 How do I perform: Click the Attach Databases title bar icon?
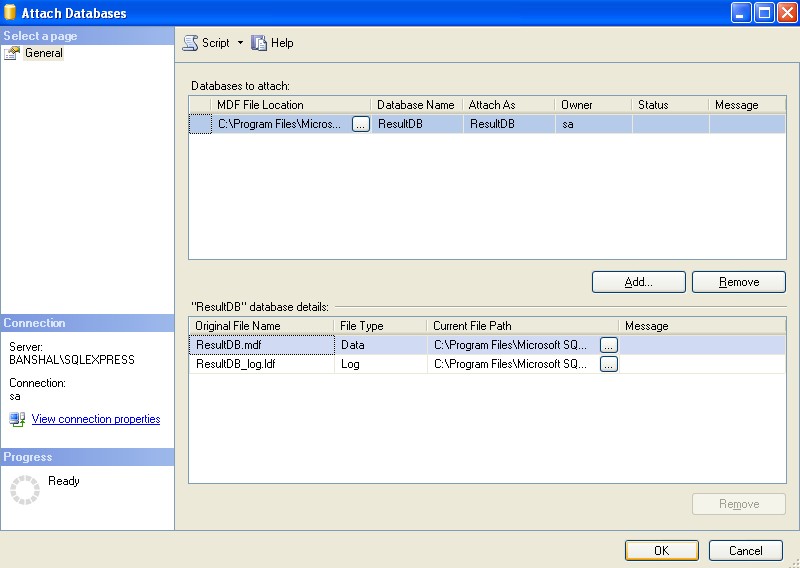[x=11, y=13]
